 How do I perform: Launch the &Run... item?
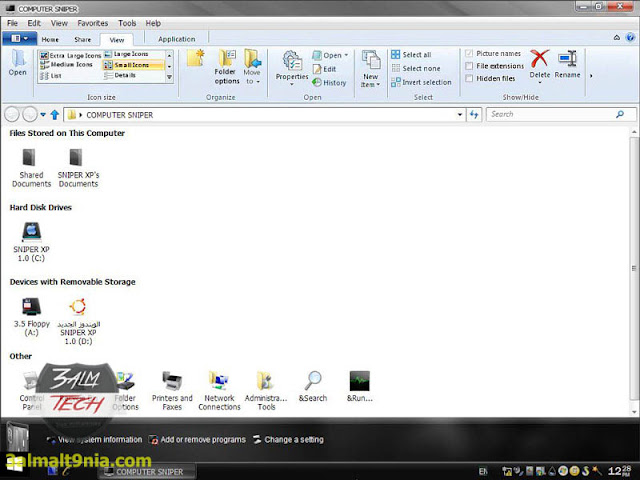pos(360,387)
